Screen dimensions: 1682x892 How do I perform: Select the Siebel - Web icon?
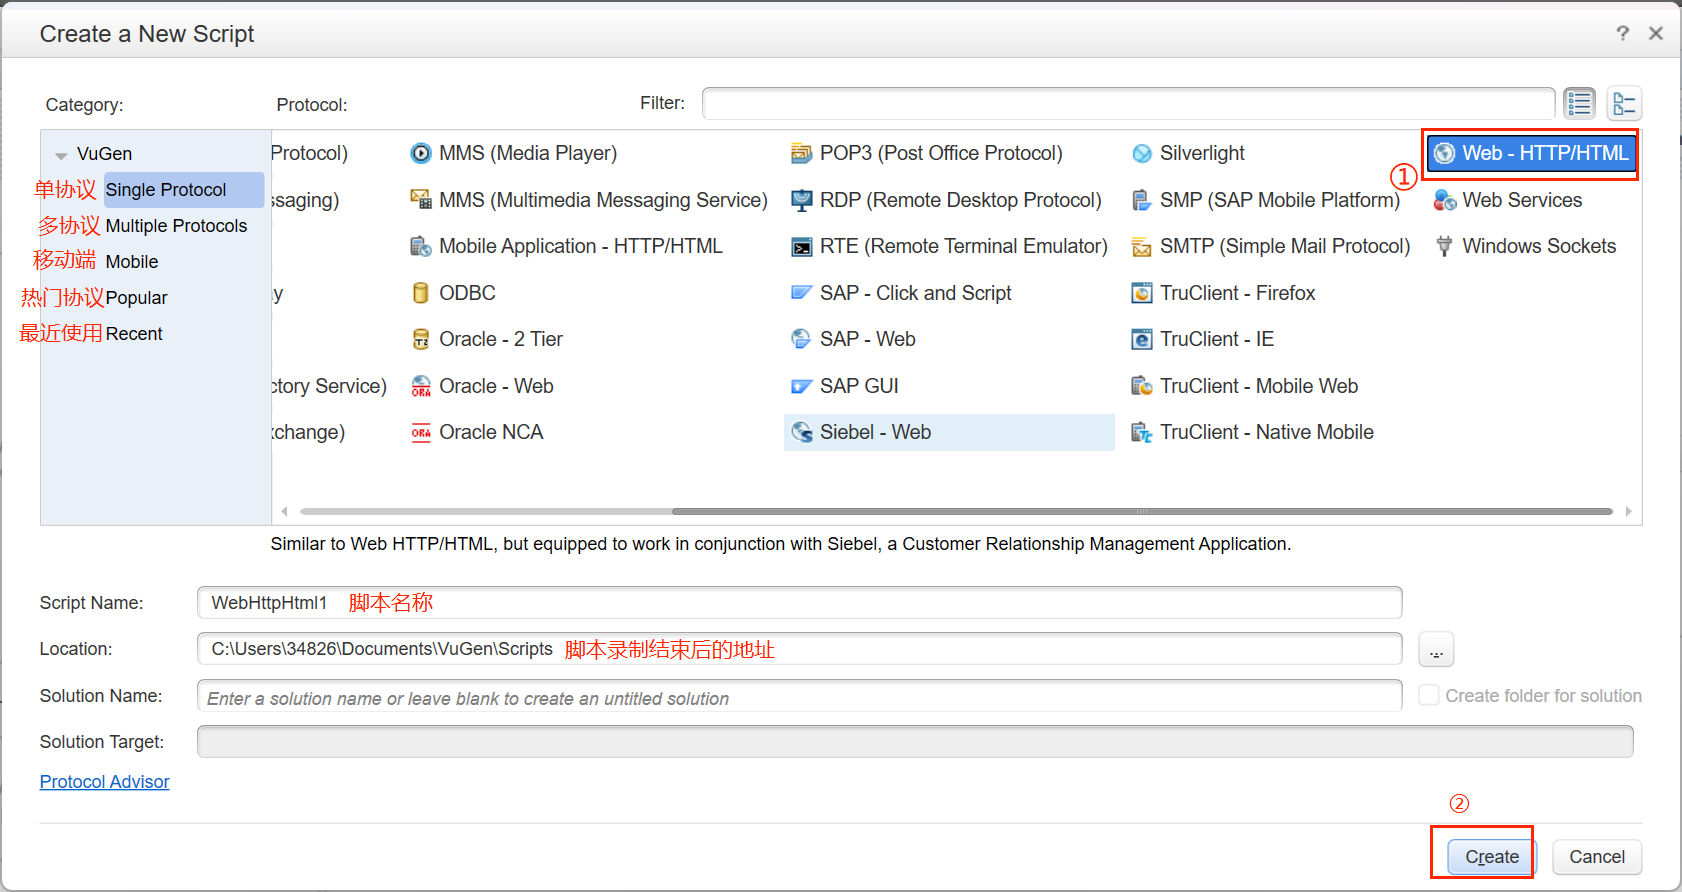(802, 432)
